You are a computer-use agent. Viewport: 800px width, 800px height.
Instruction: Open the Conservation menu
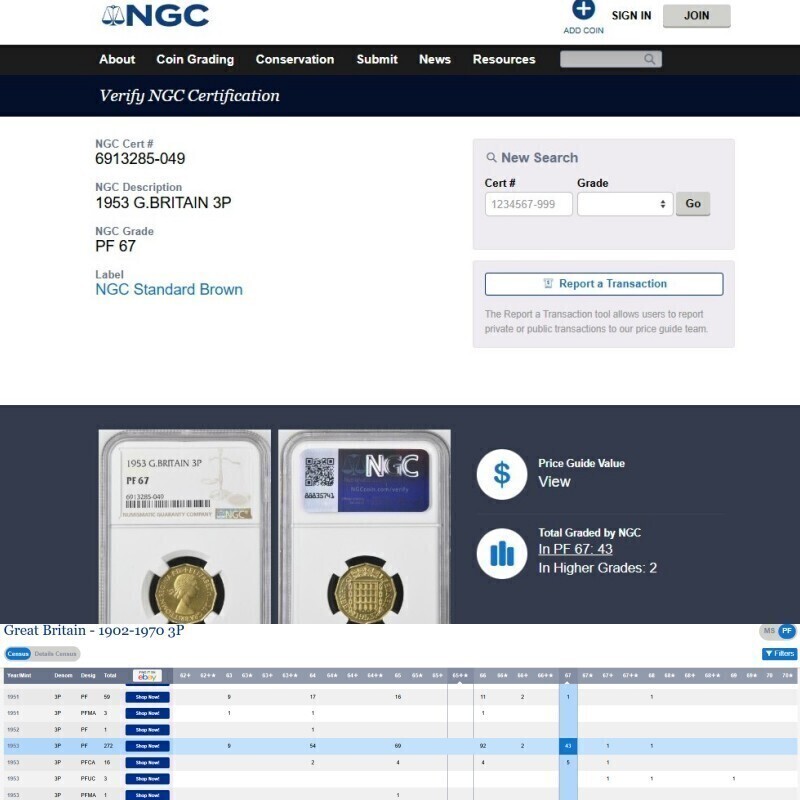(295, 59)
